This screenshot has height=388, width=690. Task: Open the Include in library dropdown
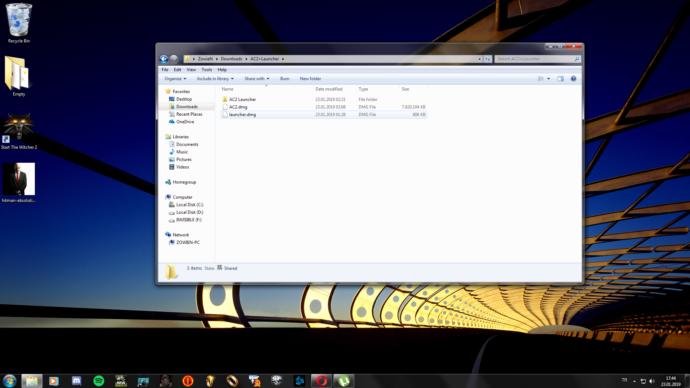coord(215,79)
